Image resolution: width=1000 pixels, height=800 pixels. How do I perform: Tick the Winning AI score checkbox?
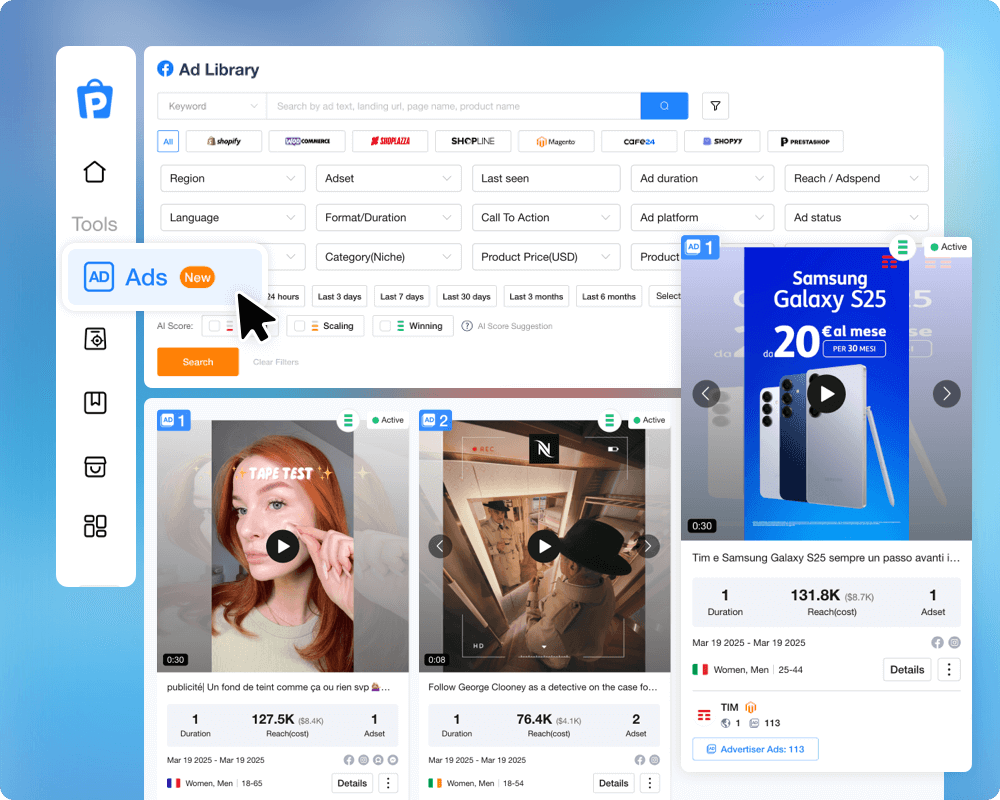[x=385, y=326]
